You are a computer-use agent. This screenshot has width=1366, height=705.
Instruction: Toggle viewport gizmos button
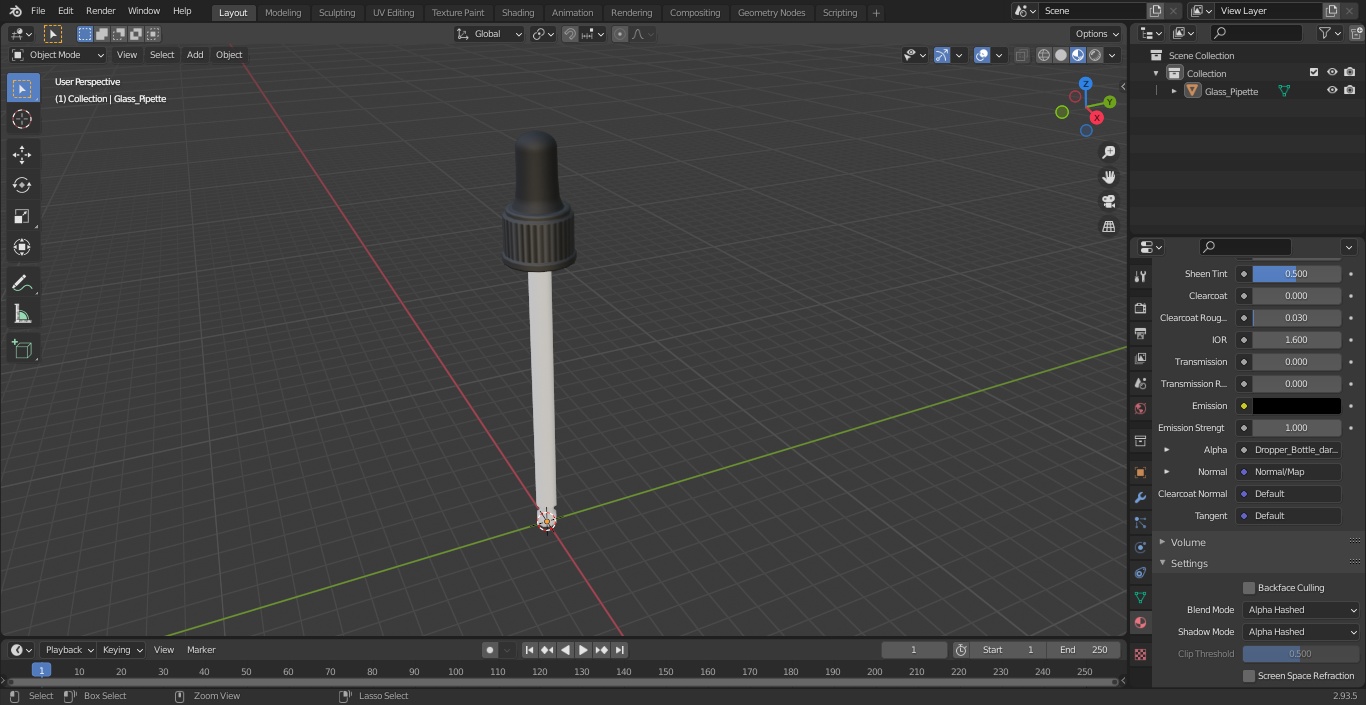pos(942,55)
